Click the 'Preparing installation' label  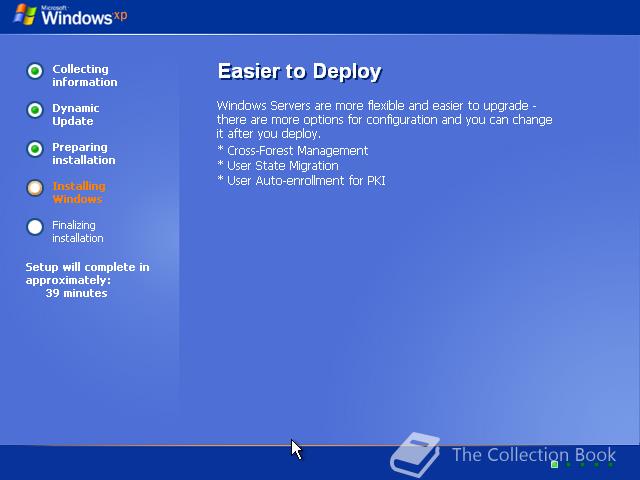click(x=84, y=153)
